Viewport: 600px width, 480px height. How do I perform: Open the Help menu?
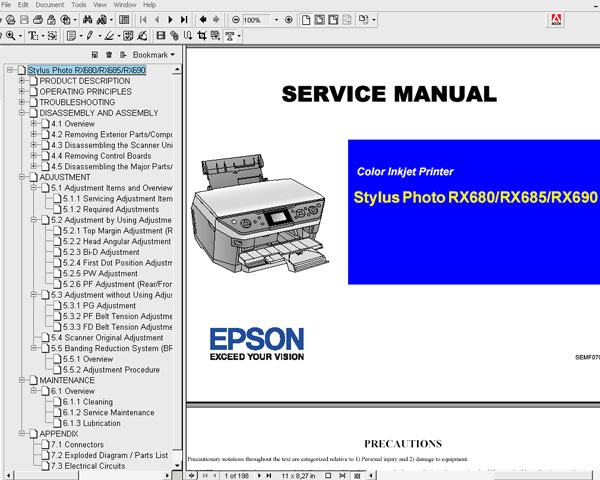coord(149,5)
